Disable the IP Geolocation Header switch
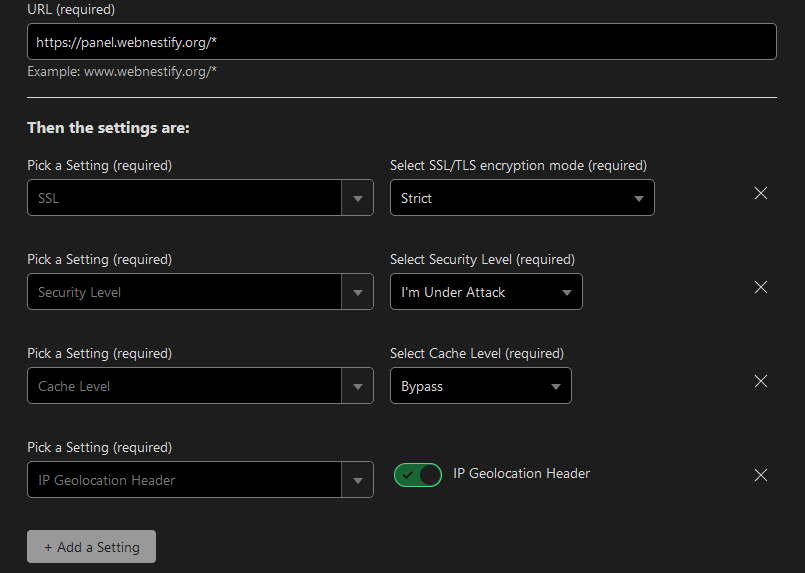Screen dimensions: 805x573 418,475
